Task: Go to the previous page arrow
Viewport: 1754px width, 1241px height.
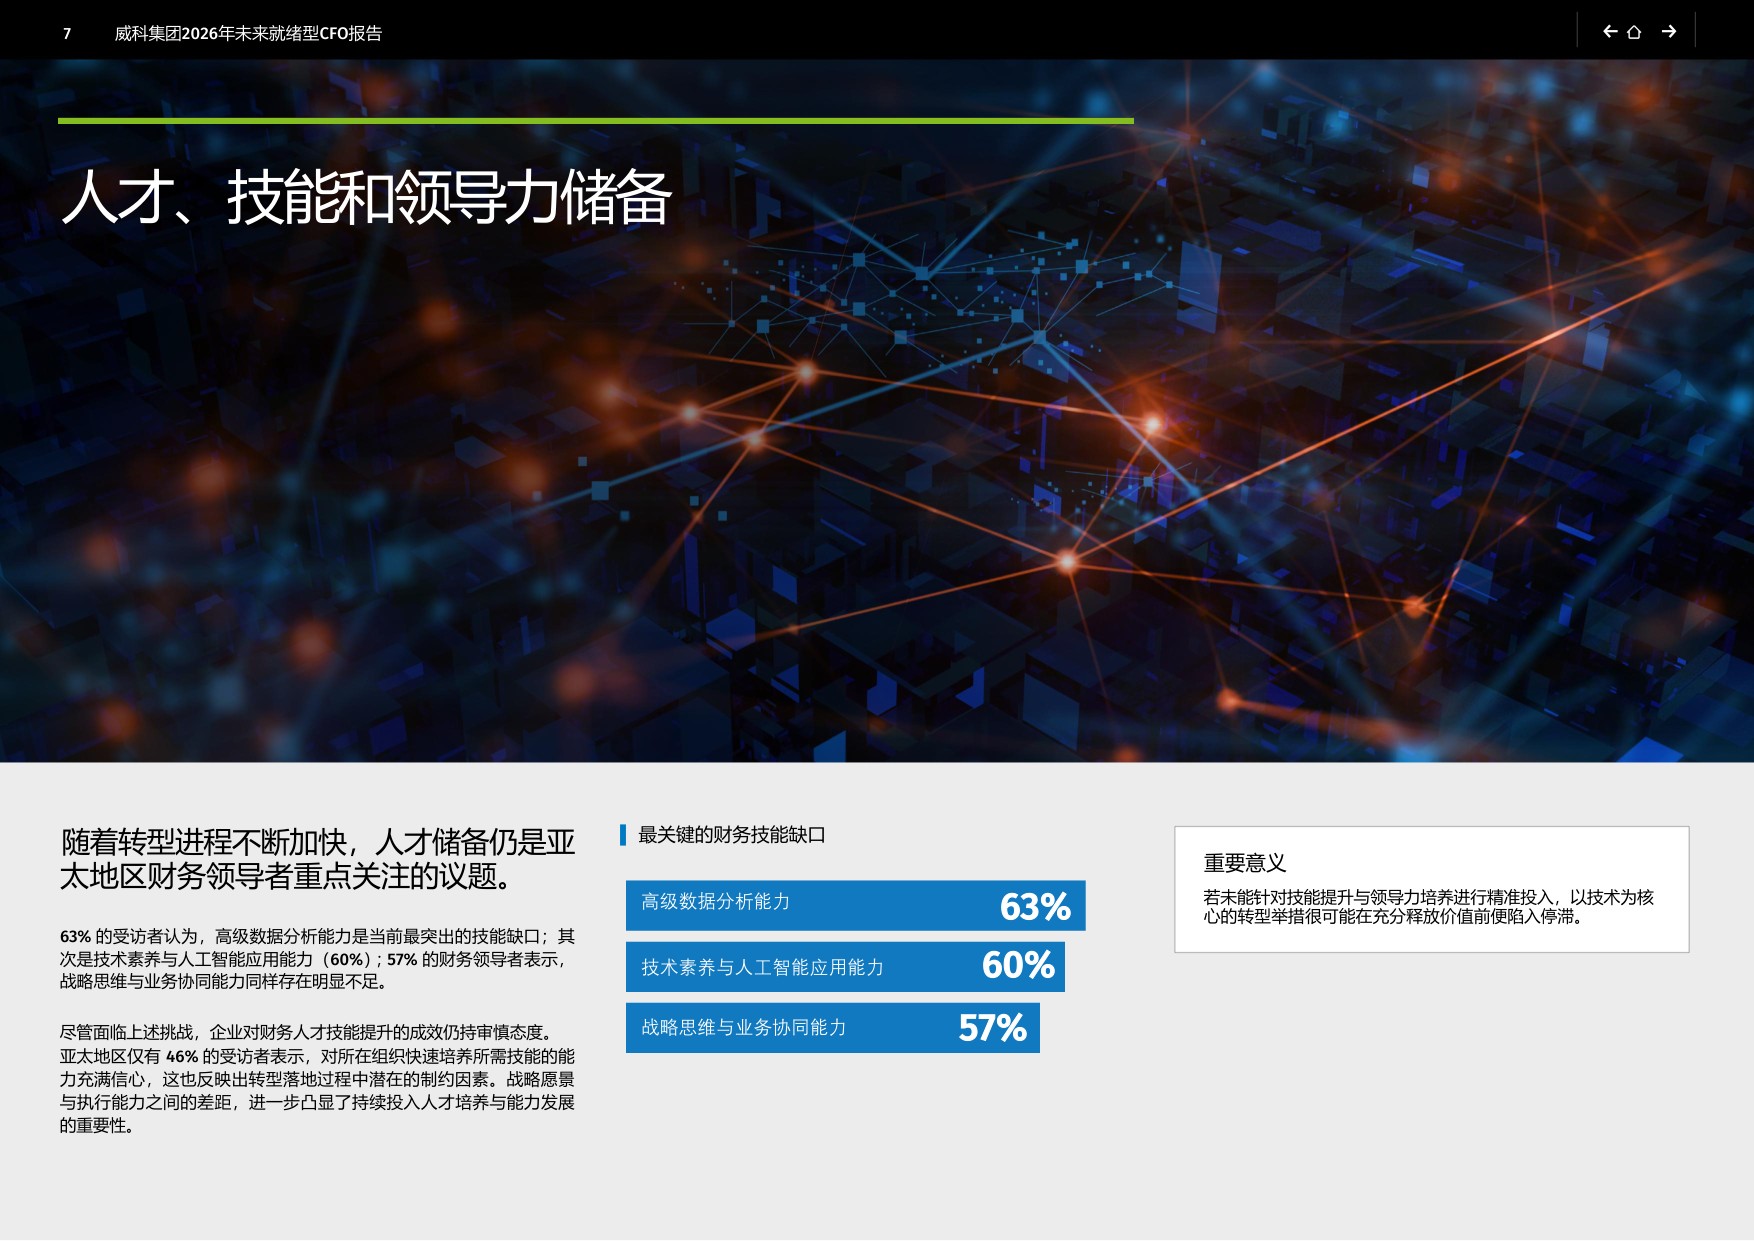Action: coord(1610,32)
